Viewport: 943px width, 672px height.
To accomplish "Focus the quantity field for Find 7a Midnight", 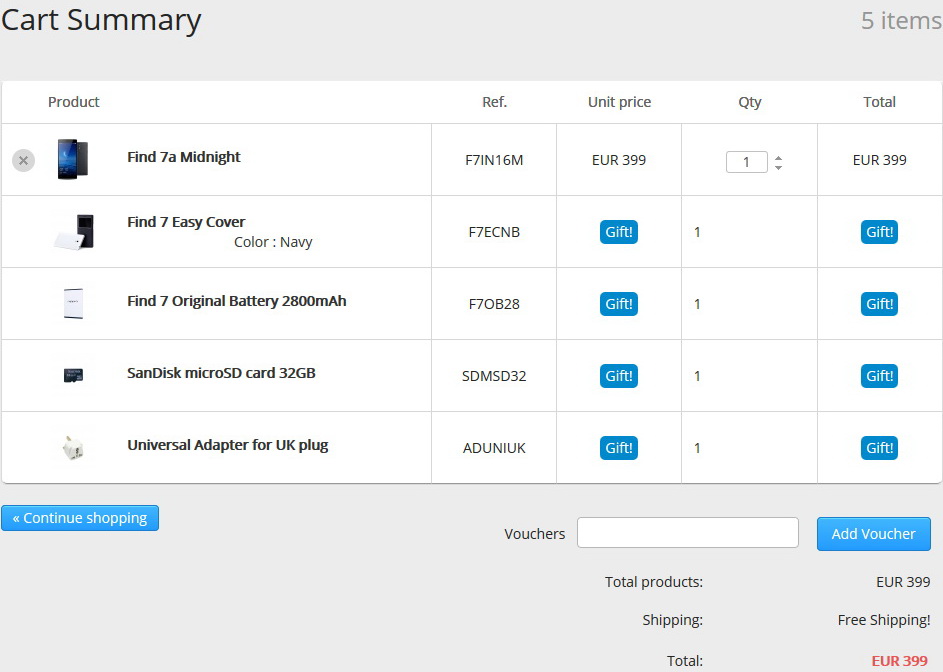I will pyautogui.click(x=746, y=161).
